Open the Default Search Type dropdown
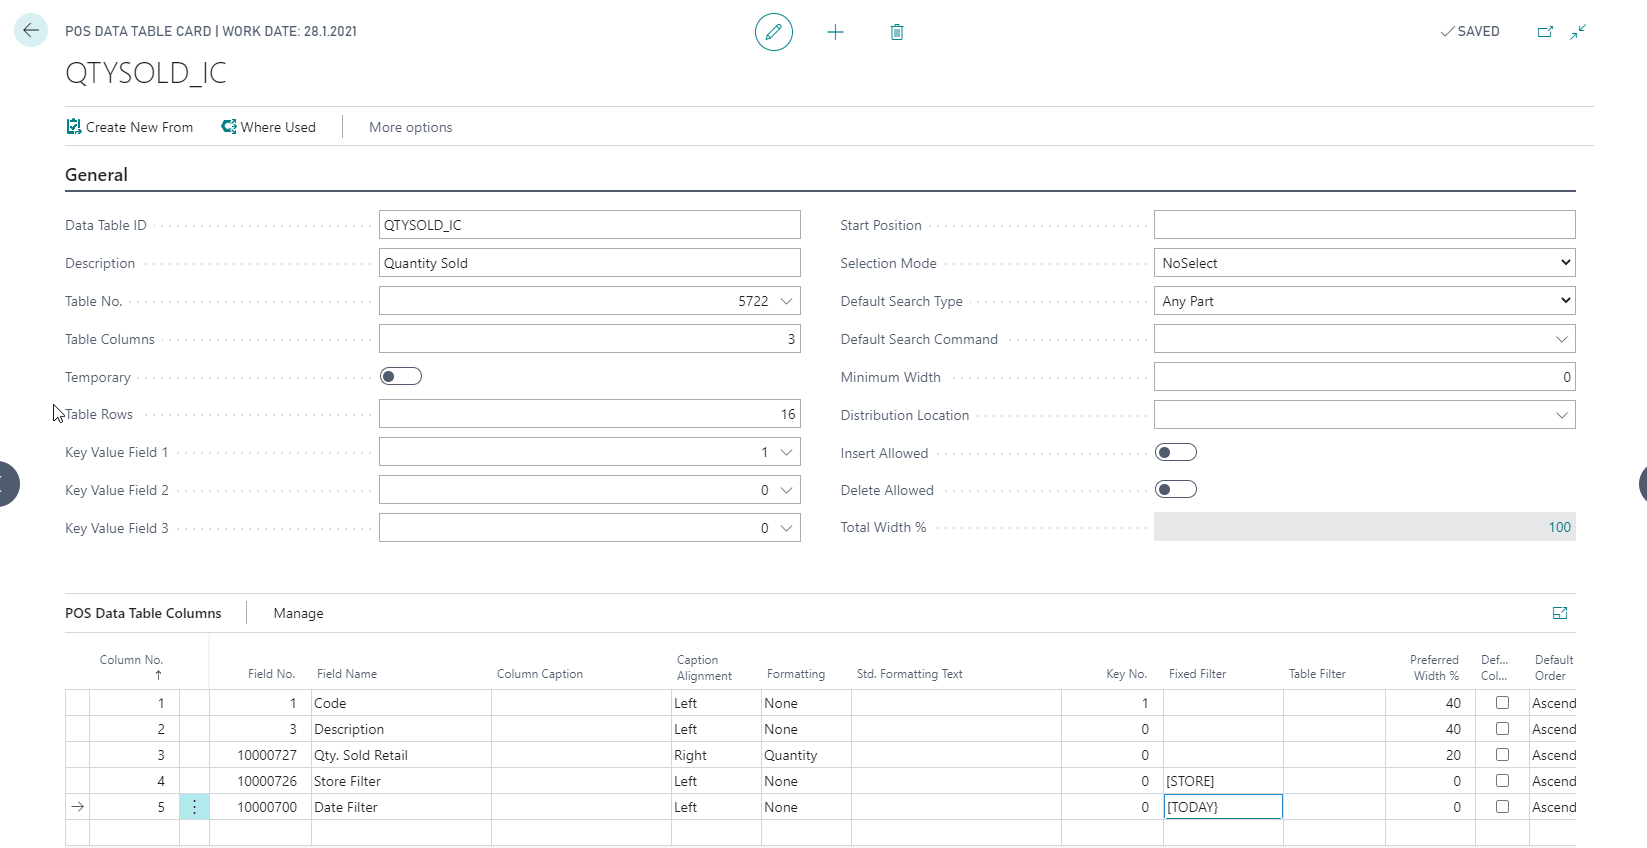This screenshot has width=1647, height=848. tap(1364, 301)
